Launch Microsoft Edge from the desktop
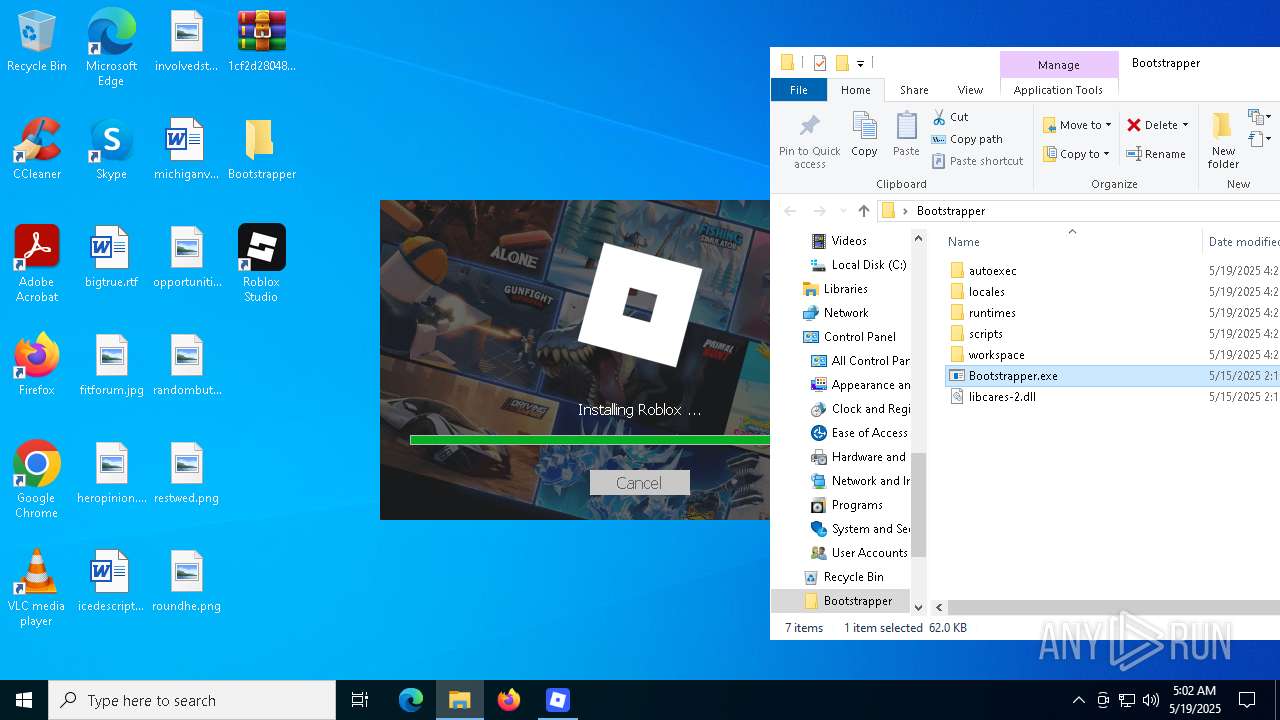Viewport: 1280px width, 720px height. coord(111,48)
